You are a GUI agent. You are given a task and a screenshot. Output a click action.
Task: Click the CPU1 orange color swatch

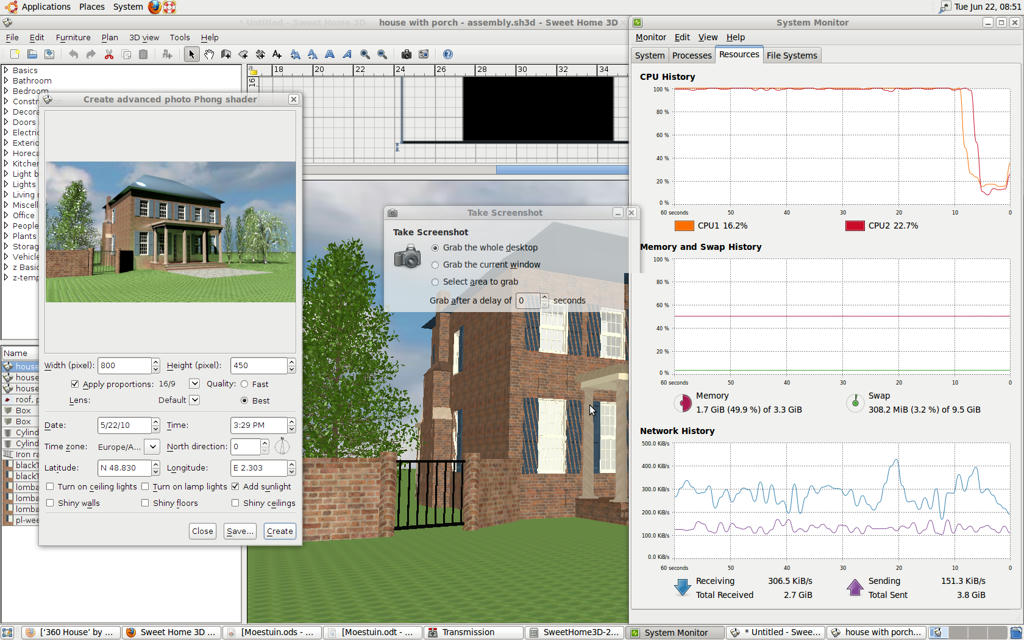[x=684, y=225]
